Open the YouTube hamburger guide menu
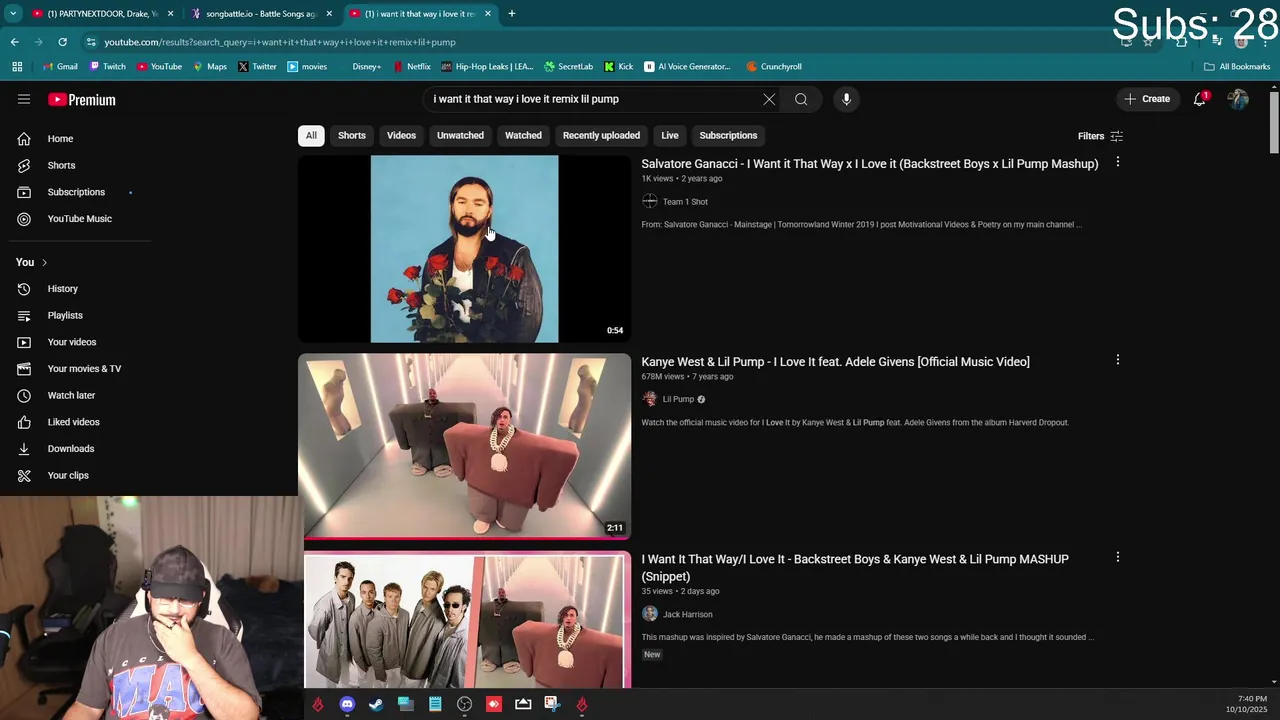Screen dimensions: 1280x720 click(x=24, y=99)
